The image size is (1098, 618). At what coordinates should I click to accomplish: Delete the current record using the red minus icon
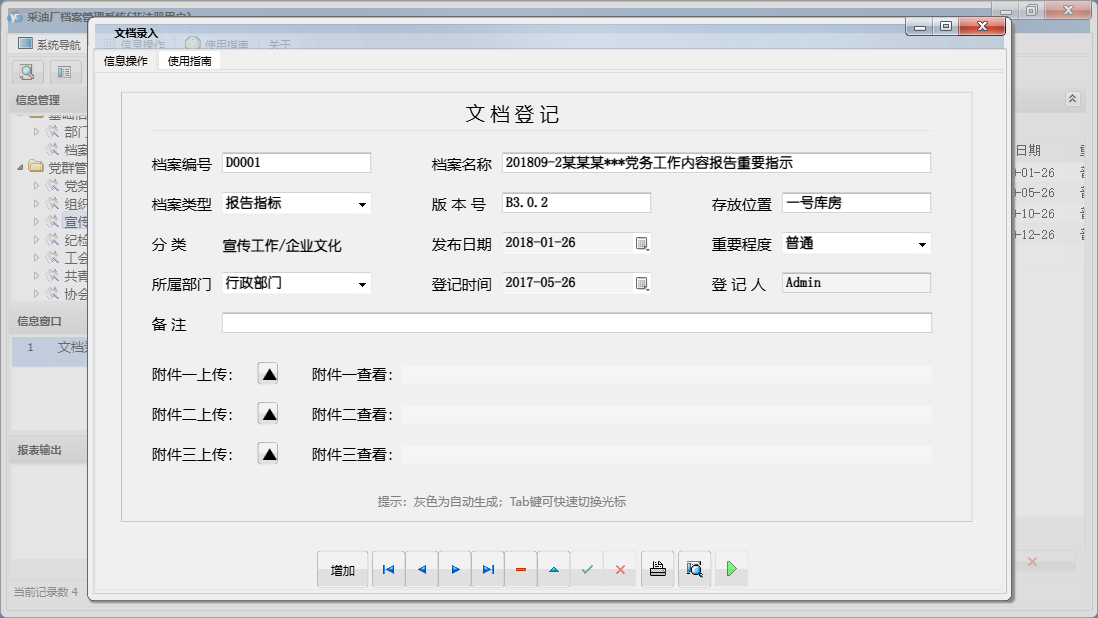[x=521, y=569]
